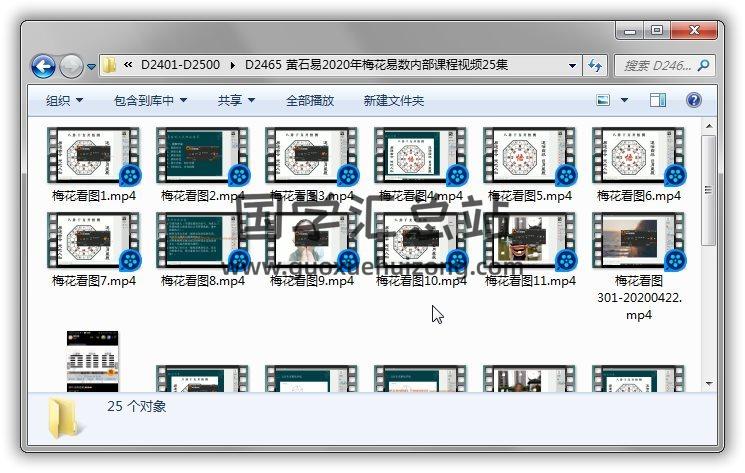
Task: Select the 梅花看图7.mp4 video icon
Action: click(93, 241)
